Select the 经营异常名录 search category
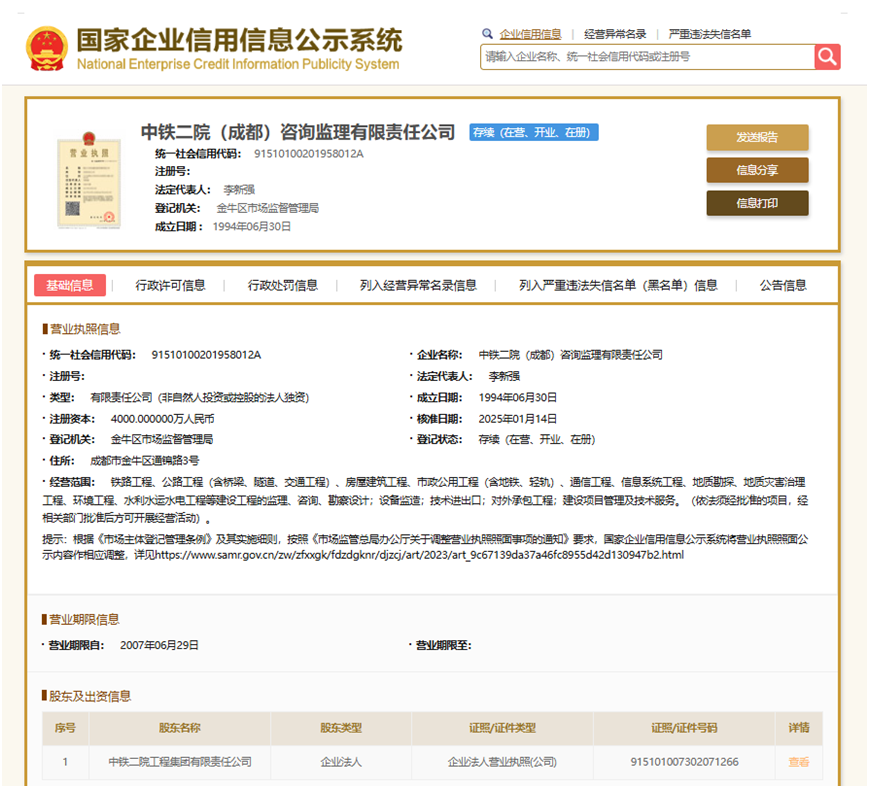 pos(615,34)
